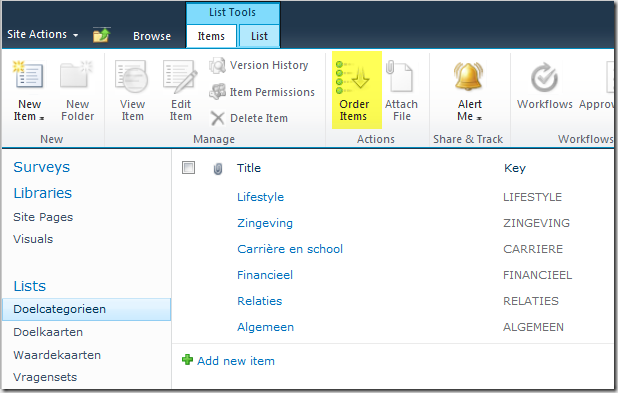Open the Site Actions dropdown menu
This screenshot has height=393, width=618.
43,34
